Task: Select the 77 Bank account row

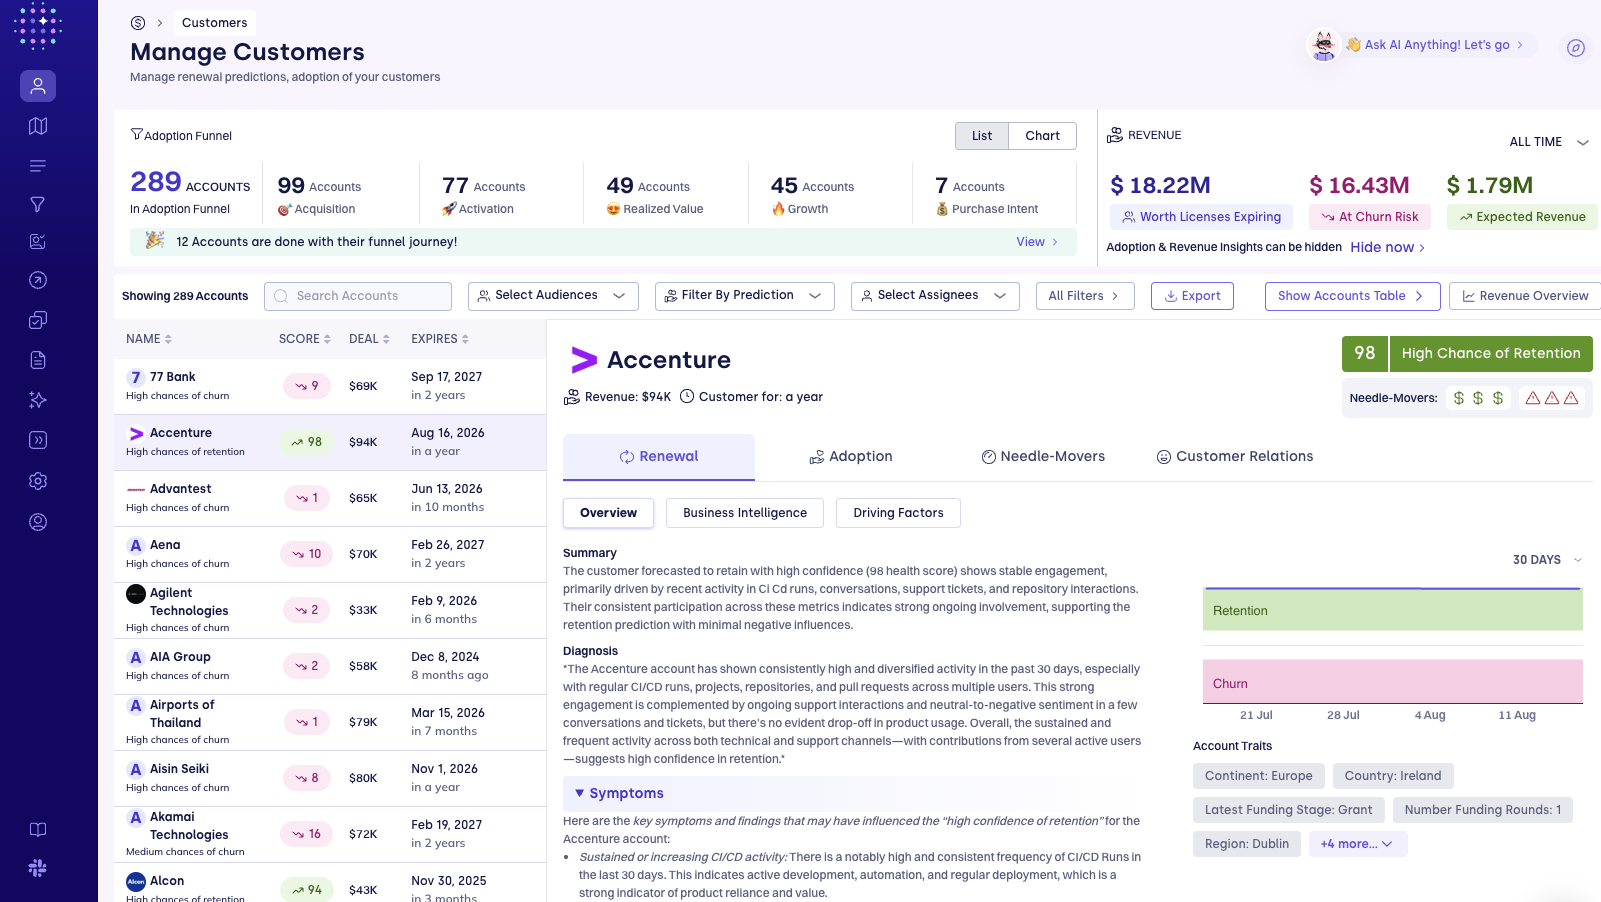Action: point(330,386)
